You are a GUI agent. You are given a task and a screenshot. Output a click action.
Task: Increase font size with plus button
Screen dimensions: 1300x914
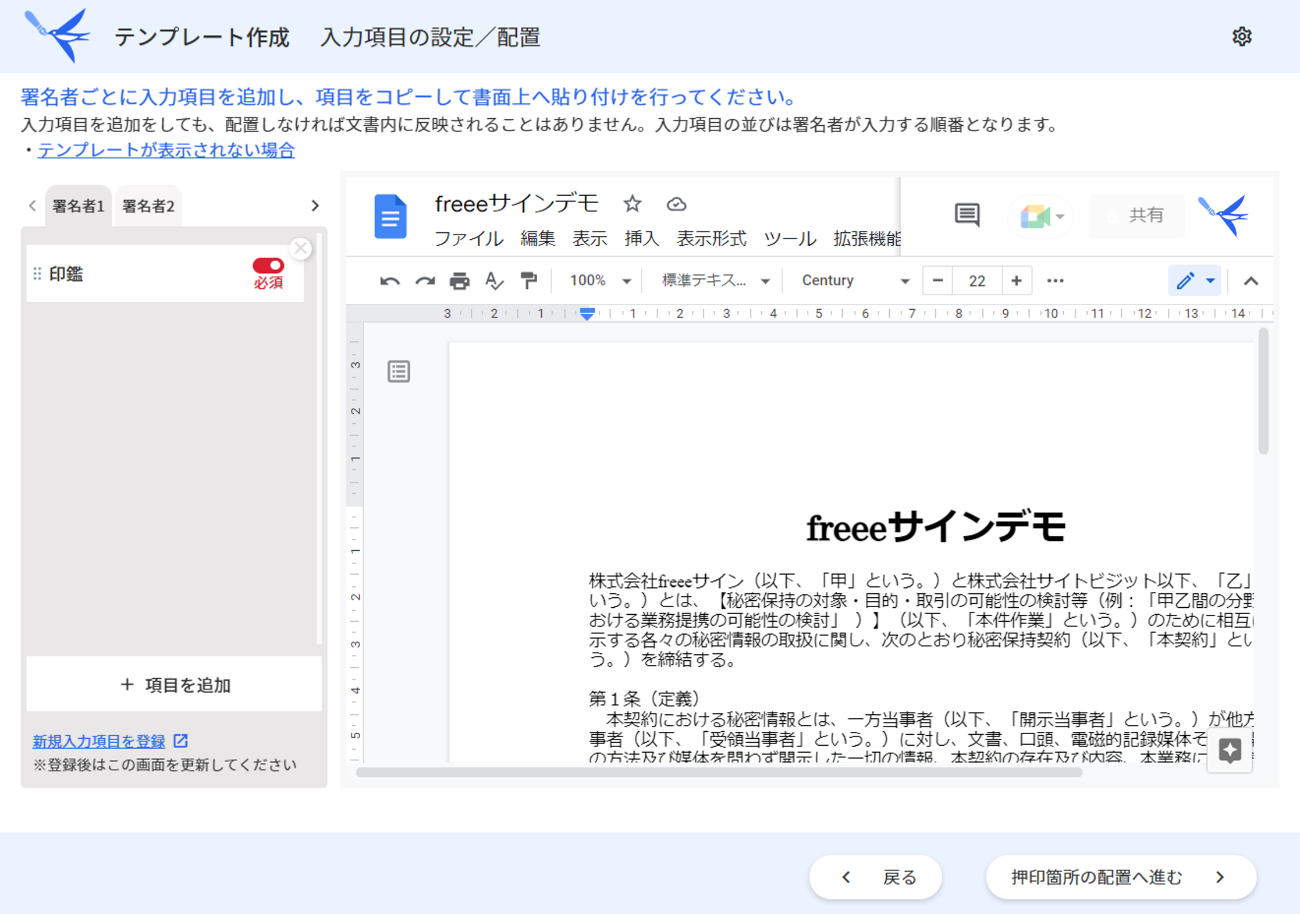click(1016, 281)
